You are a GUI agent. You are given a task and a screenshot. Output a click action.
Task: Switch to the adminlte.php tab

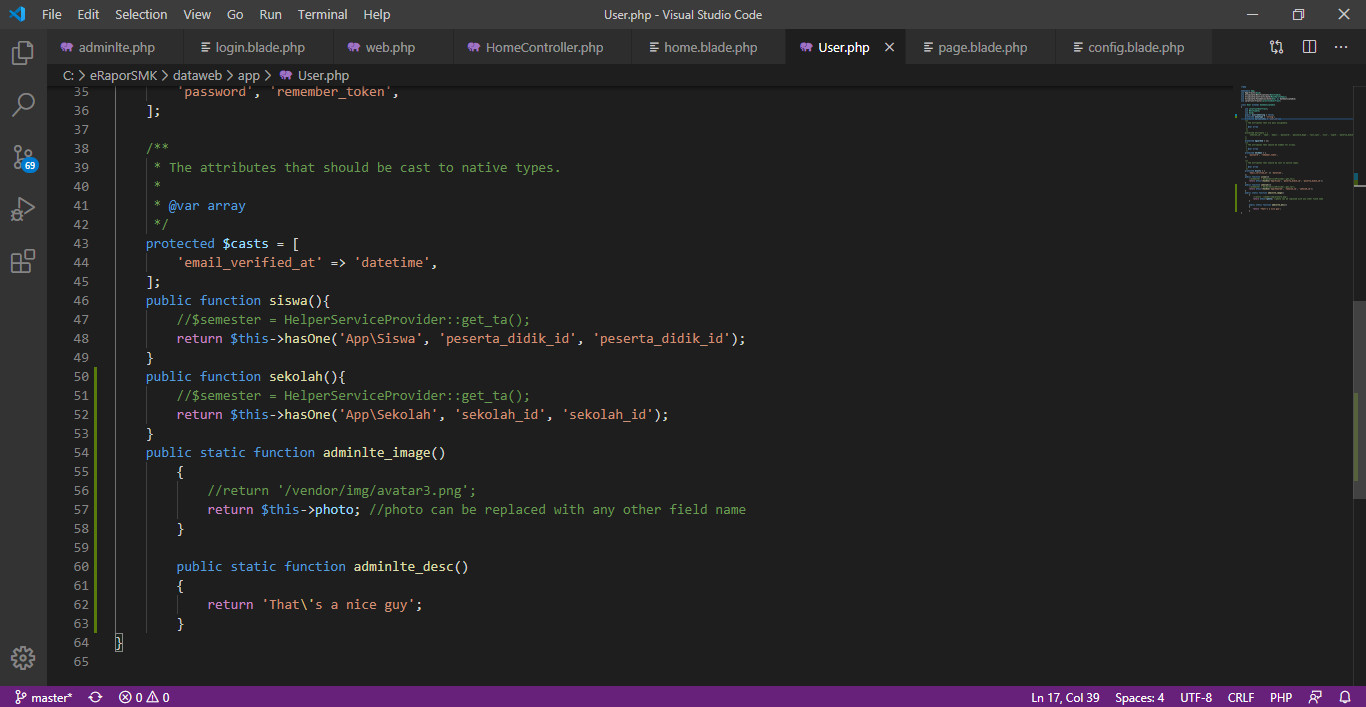pos(116,47)
